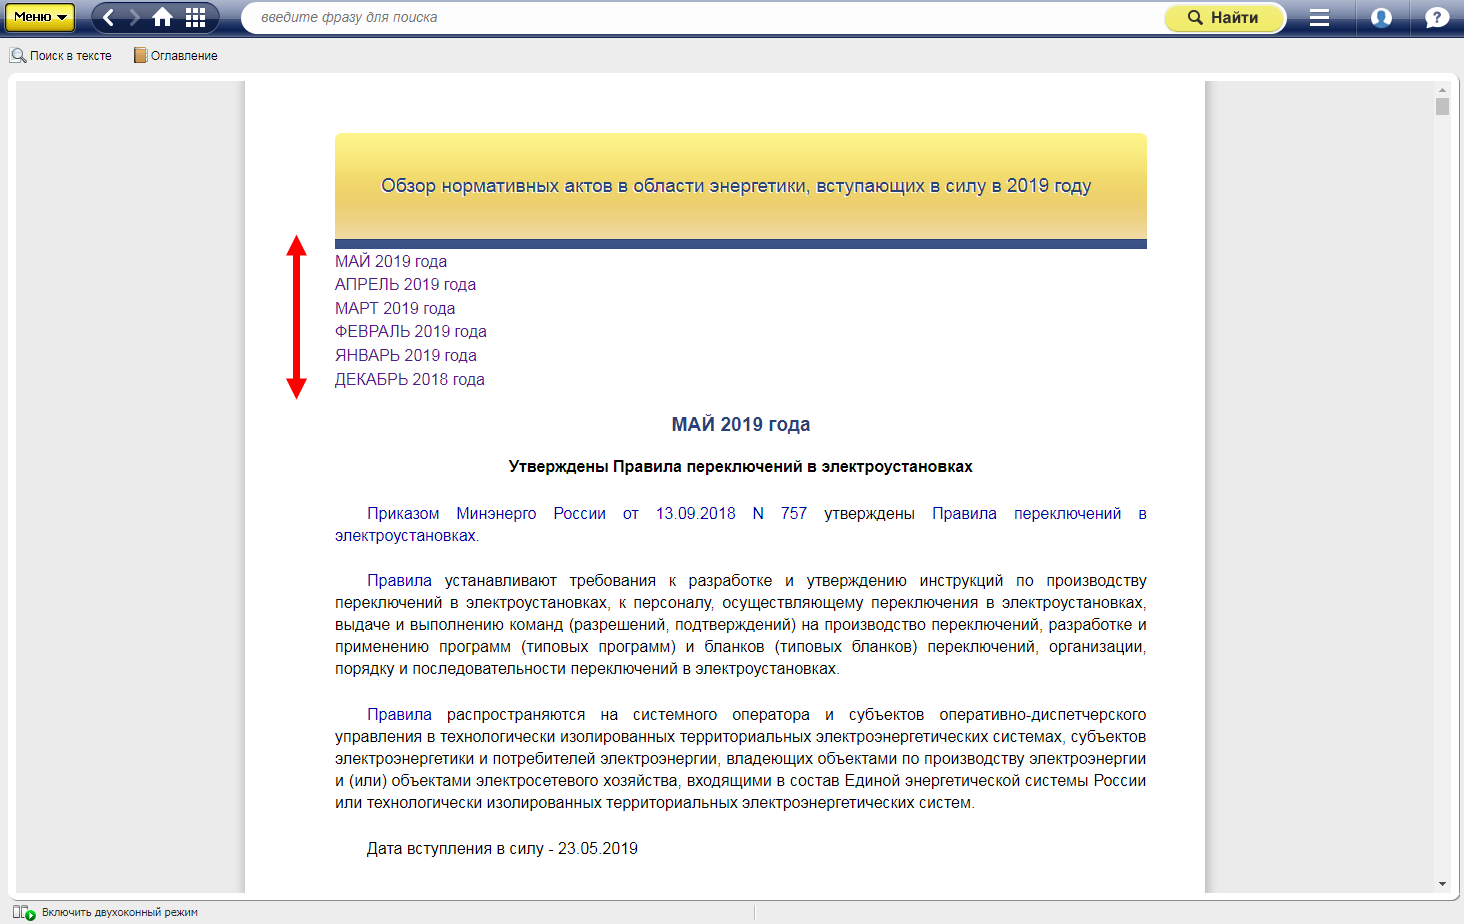Follow the ФЕВРАЛЬ 2019 года link

(410, 332)
